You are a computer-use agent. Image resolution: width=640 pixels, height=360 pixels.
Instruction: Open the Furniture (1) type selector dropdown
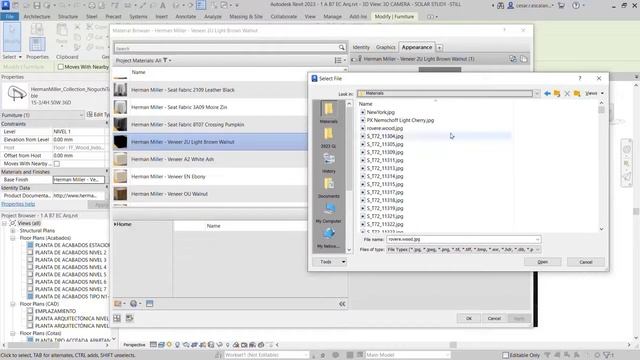click(81, 115)
